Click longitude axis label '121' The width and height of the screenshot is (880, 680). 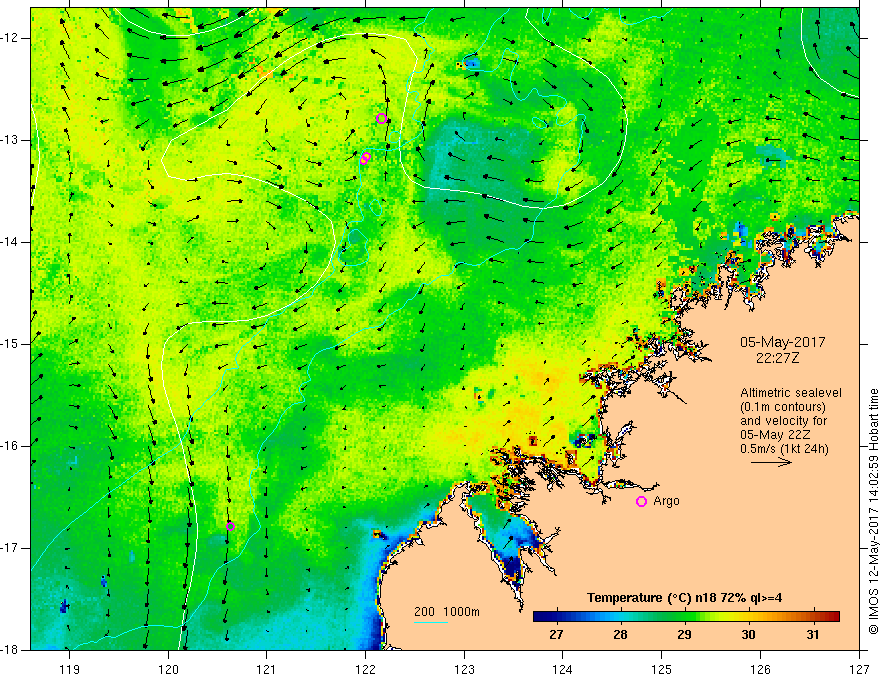coord(267,669)
